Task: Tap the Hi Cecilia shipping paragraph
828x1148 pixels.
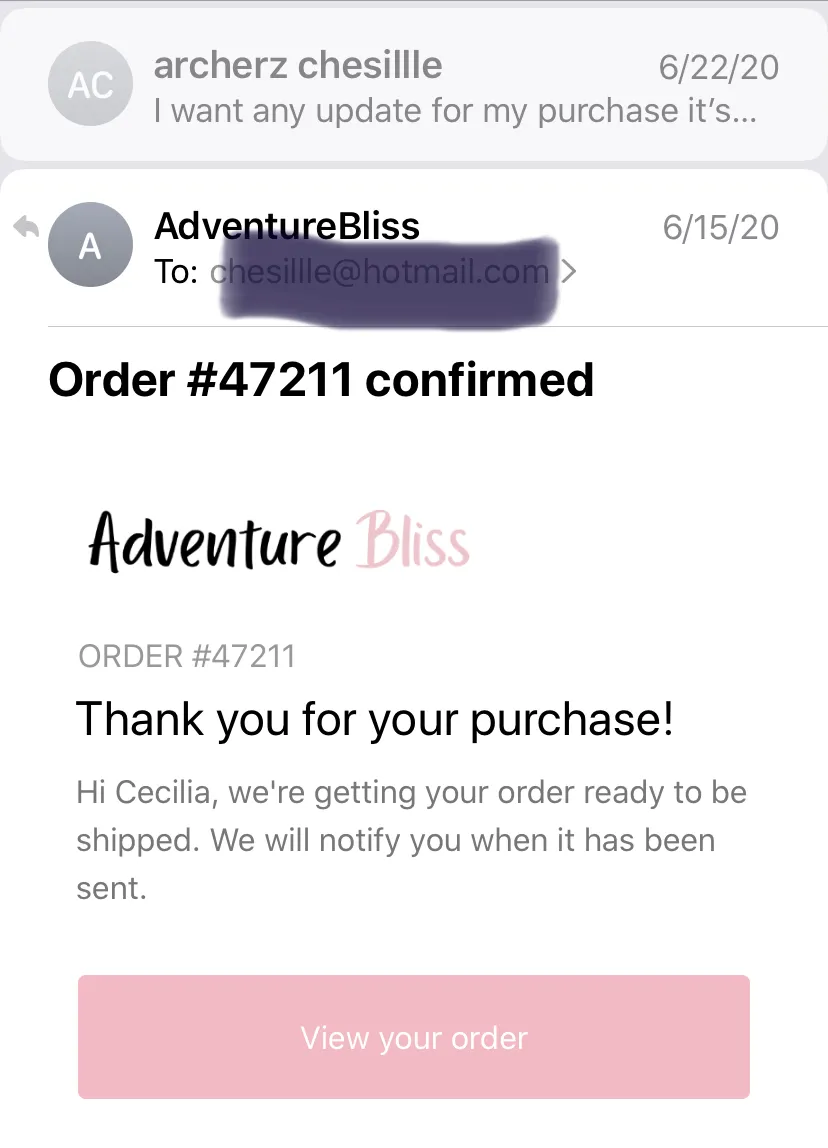Action: [411, 840]
